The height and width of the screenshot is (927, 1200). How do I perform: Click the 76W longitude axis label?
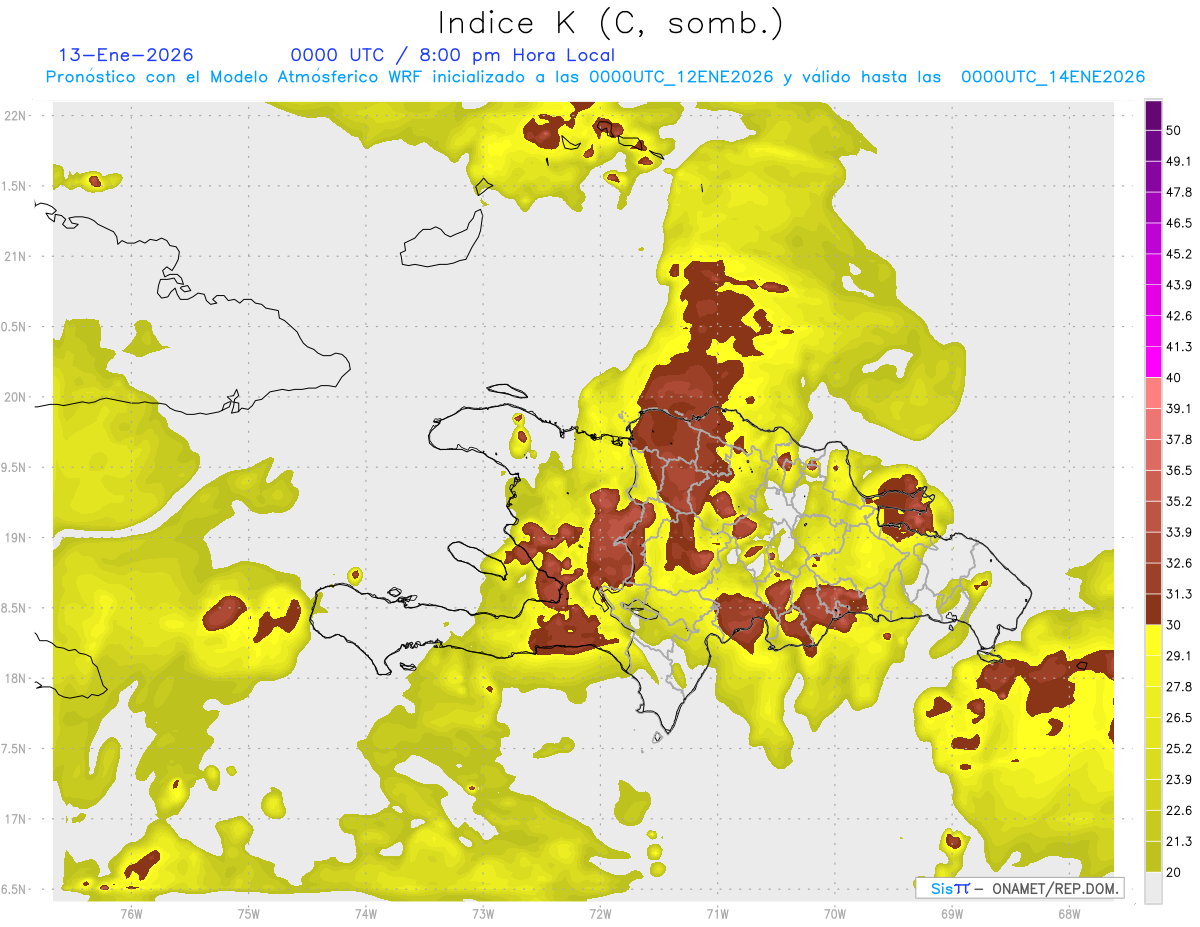pyautogui.click(x=131, y=912)
